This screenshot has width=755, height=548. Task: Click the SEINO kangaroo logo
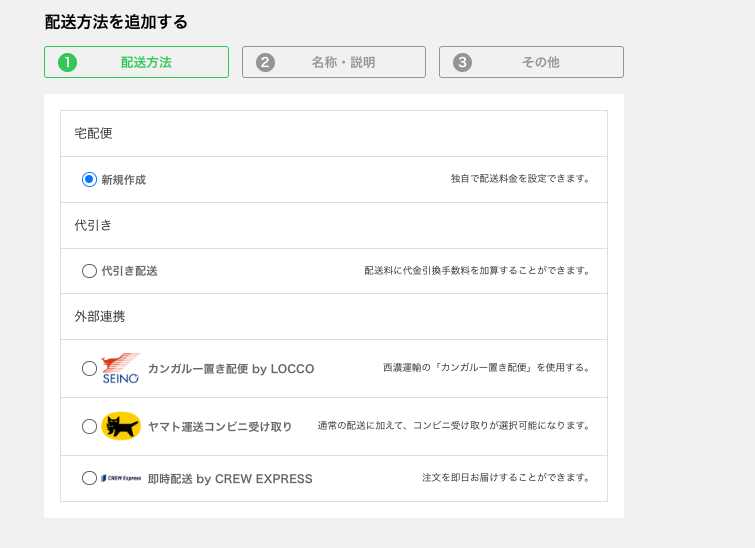pyautogui.click(x=121, y=368)
